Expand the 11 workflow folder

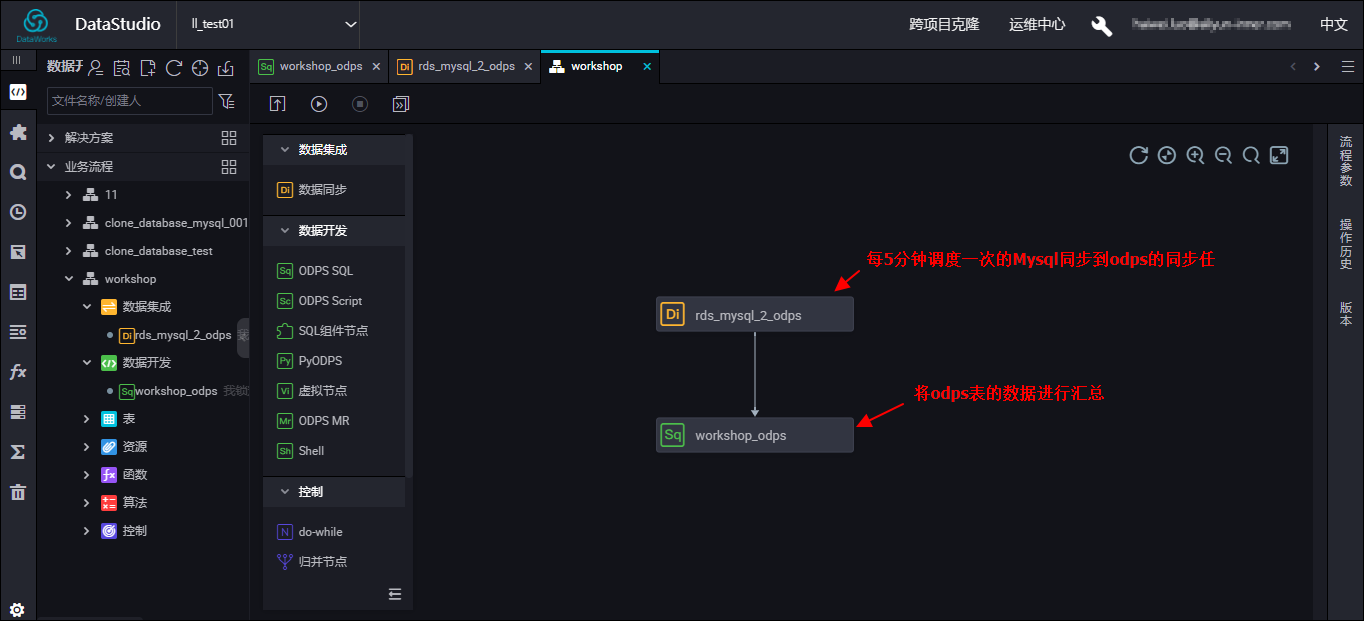coord(68,195)
